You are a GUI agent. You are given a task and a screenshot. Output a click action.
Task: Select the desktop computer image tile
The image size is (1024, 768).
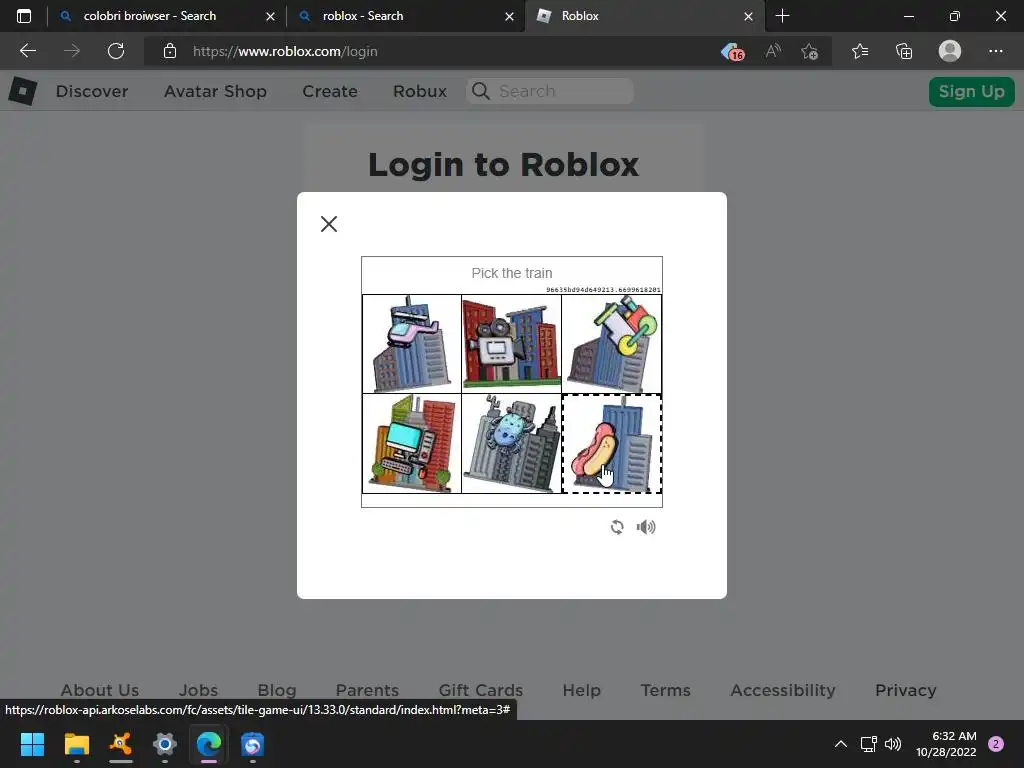click(412, 443)
